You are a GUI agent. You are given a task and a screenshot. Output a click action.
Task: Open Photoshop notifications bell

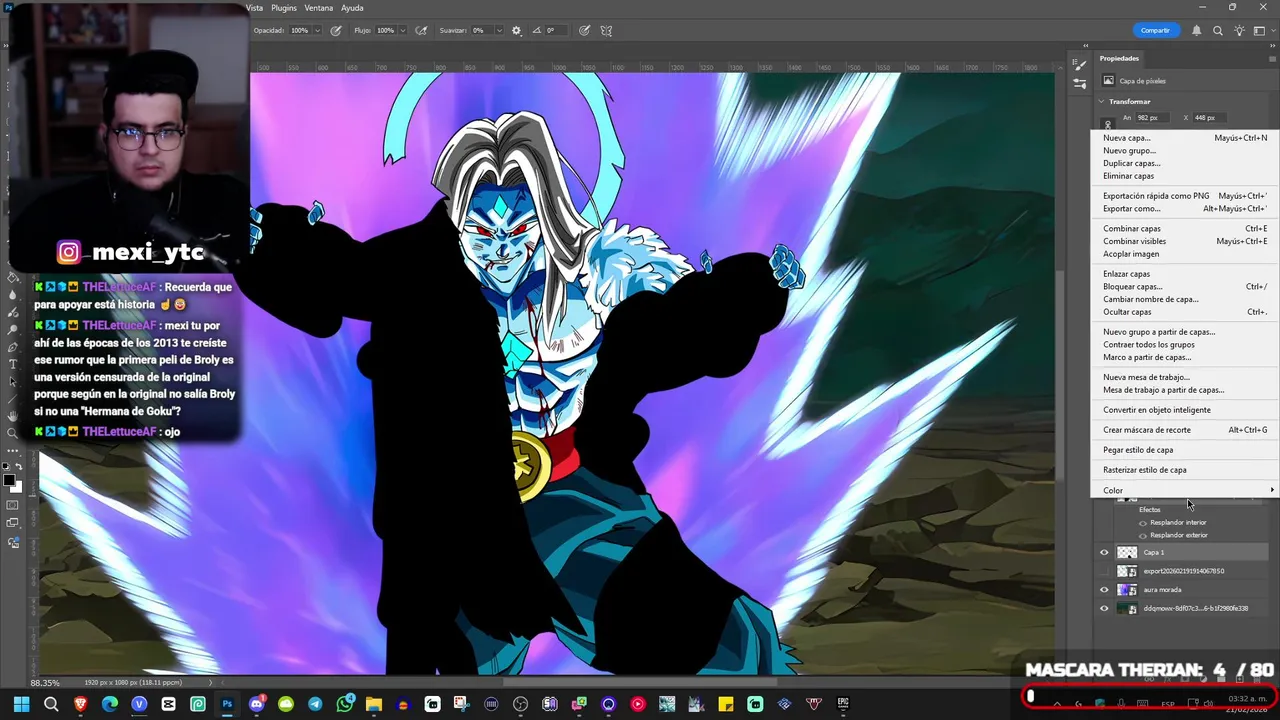1196,30
